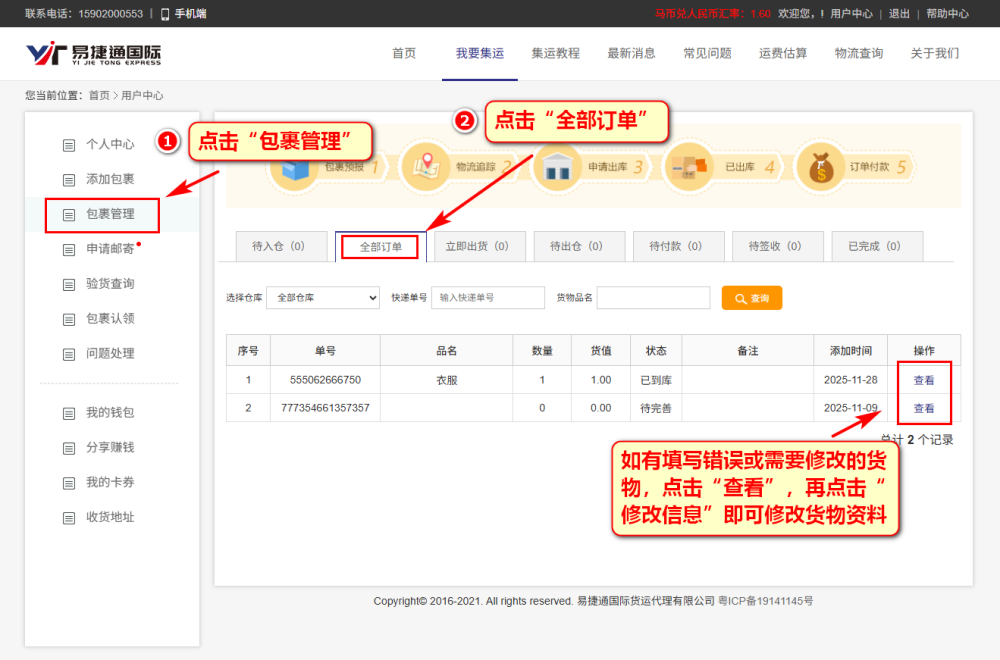Click the orange 查询 search button
1000x660 pixels.
point(752,298)
